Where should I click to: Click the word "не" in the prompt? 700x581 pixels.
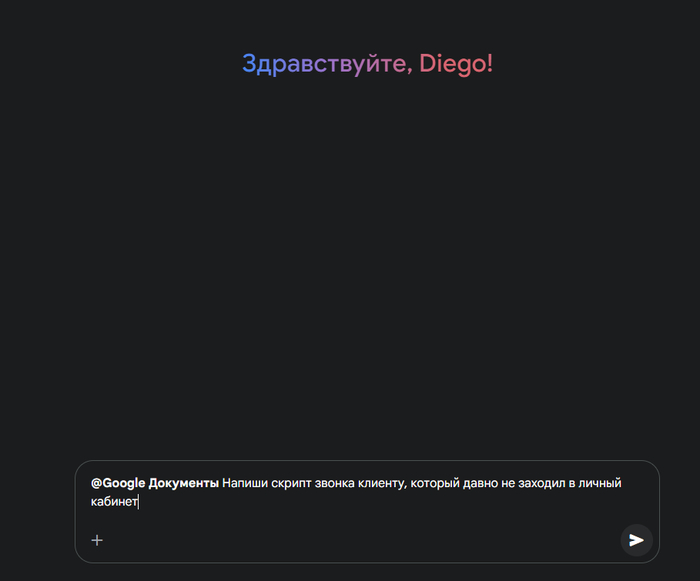pyautogui.click(x=540, y=484)
